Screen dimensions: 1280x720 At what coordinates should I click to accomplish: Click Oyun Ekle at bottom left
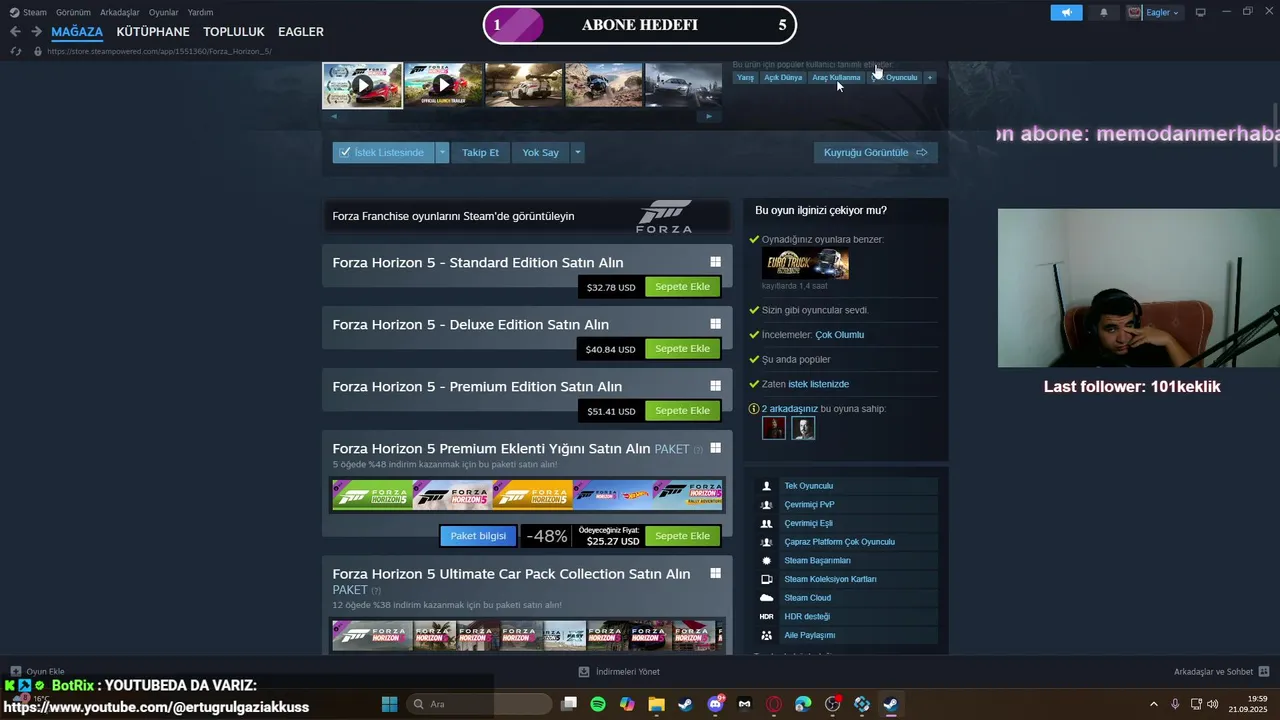click(x=37, y=672)
